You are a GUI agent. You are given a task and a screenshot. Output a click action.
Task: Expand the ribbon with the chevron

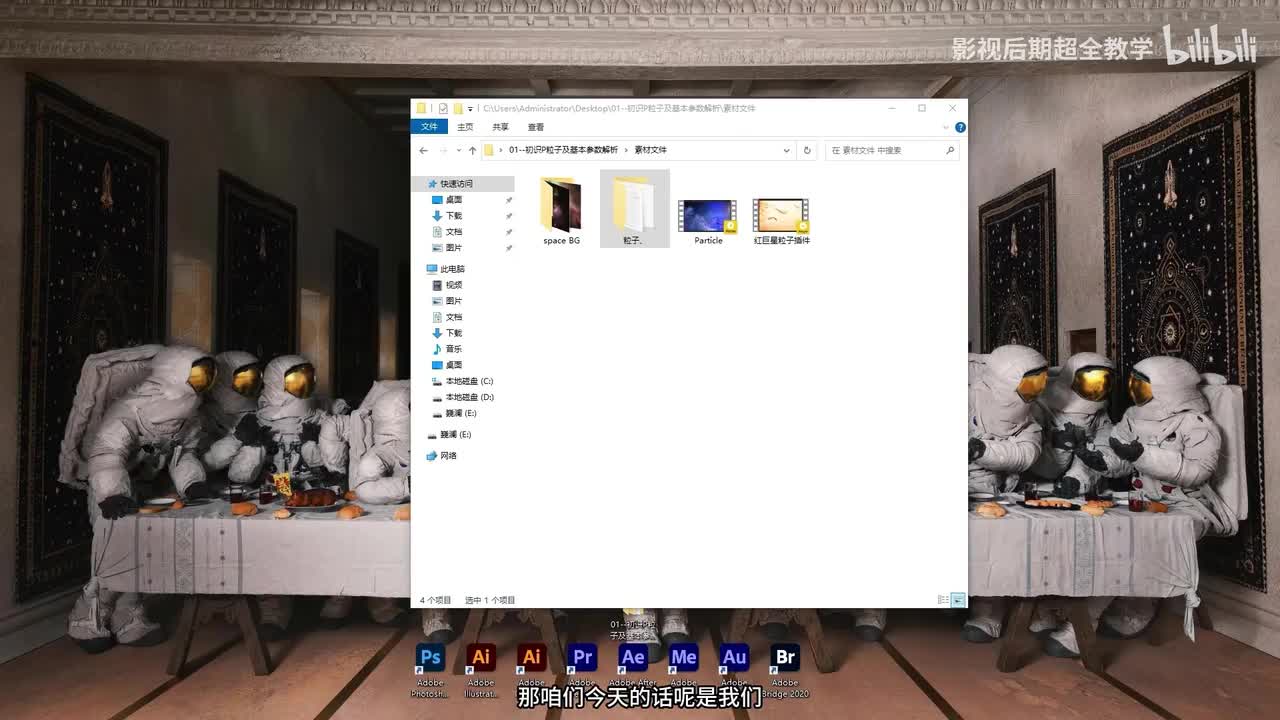click(x=946, y=127)
